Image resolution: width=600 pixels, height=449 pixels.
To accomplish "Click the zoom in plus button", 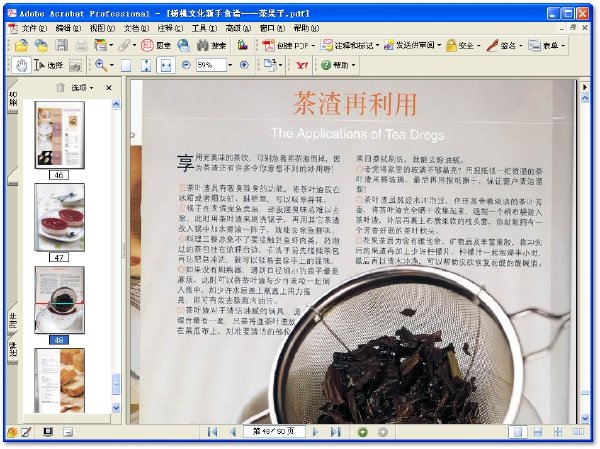I will pos(244,65).
